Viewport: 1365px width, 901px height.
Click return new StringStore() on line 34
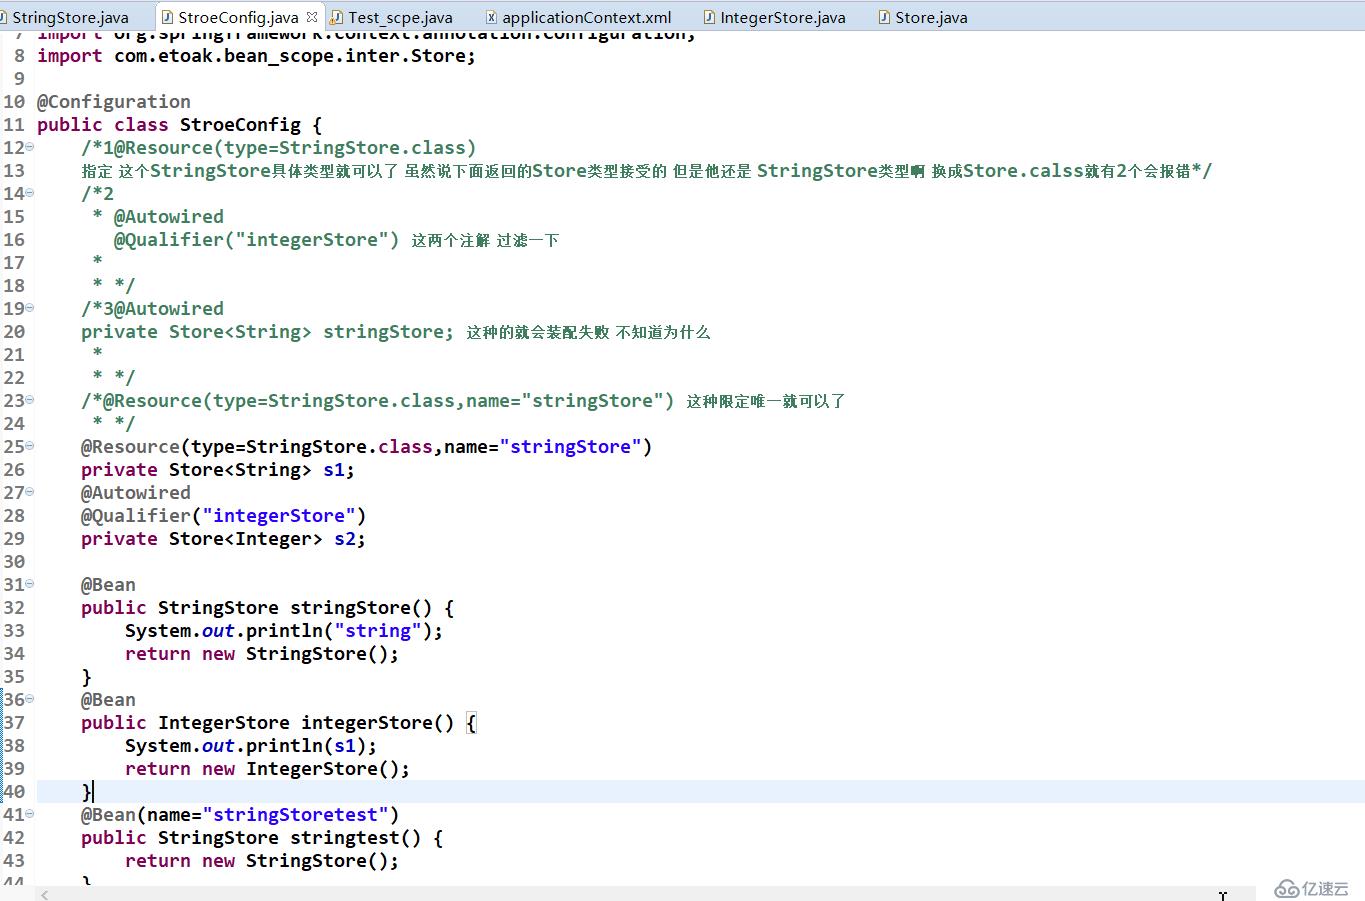262,654
